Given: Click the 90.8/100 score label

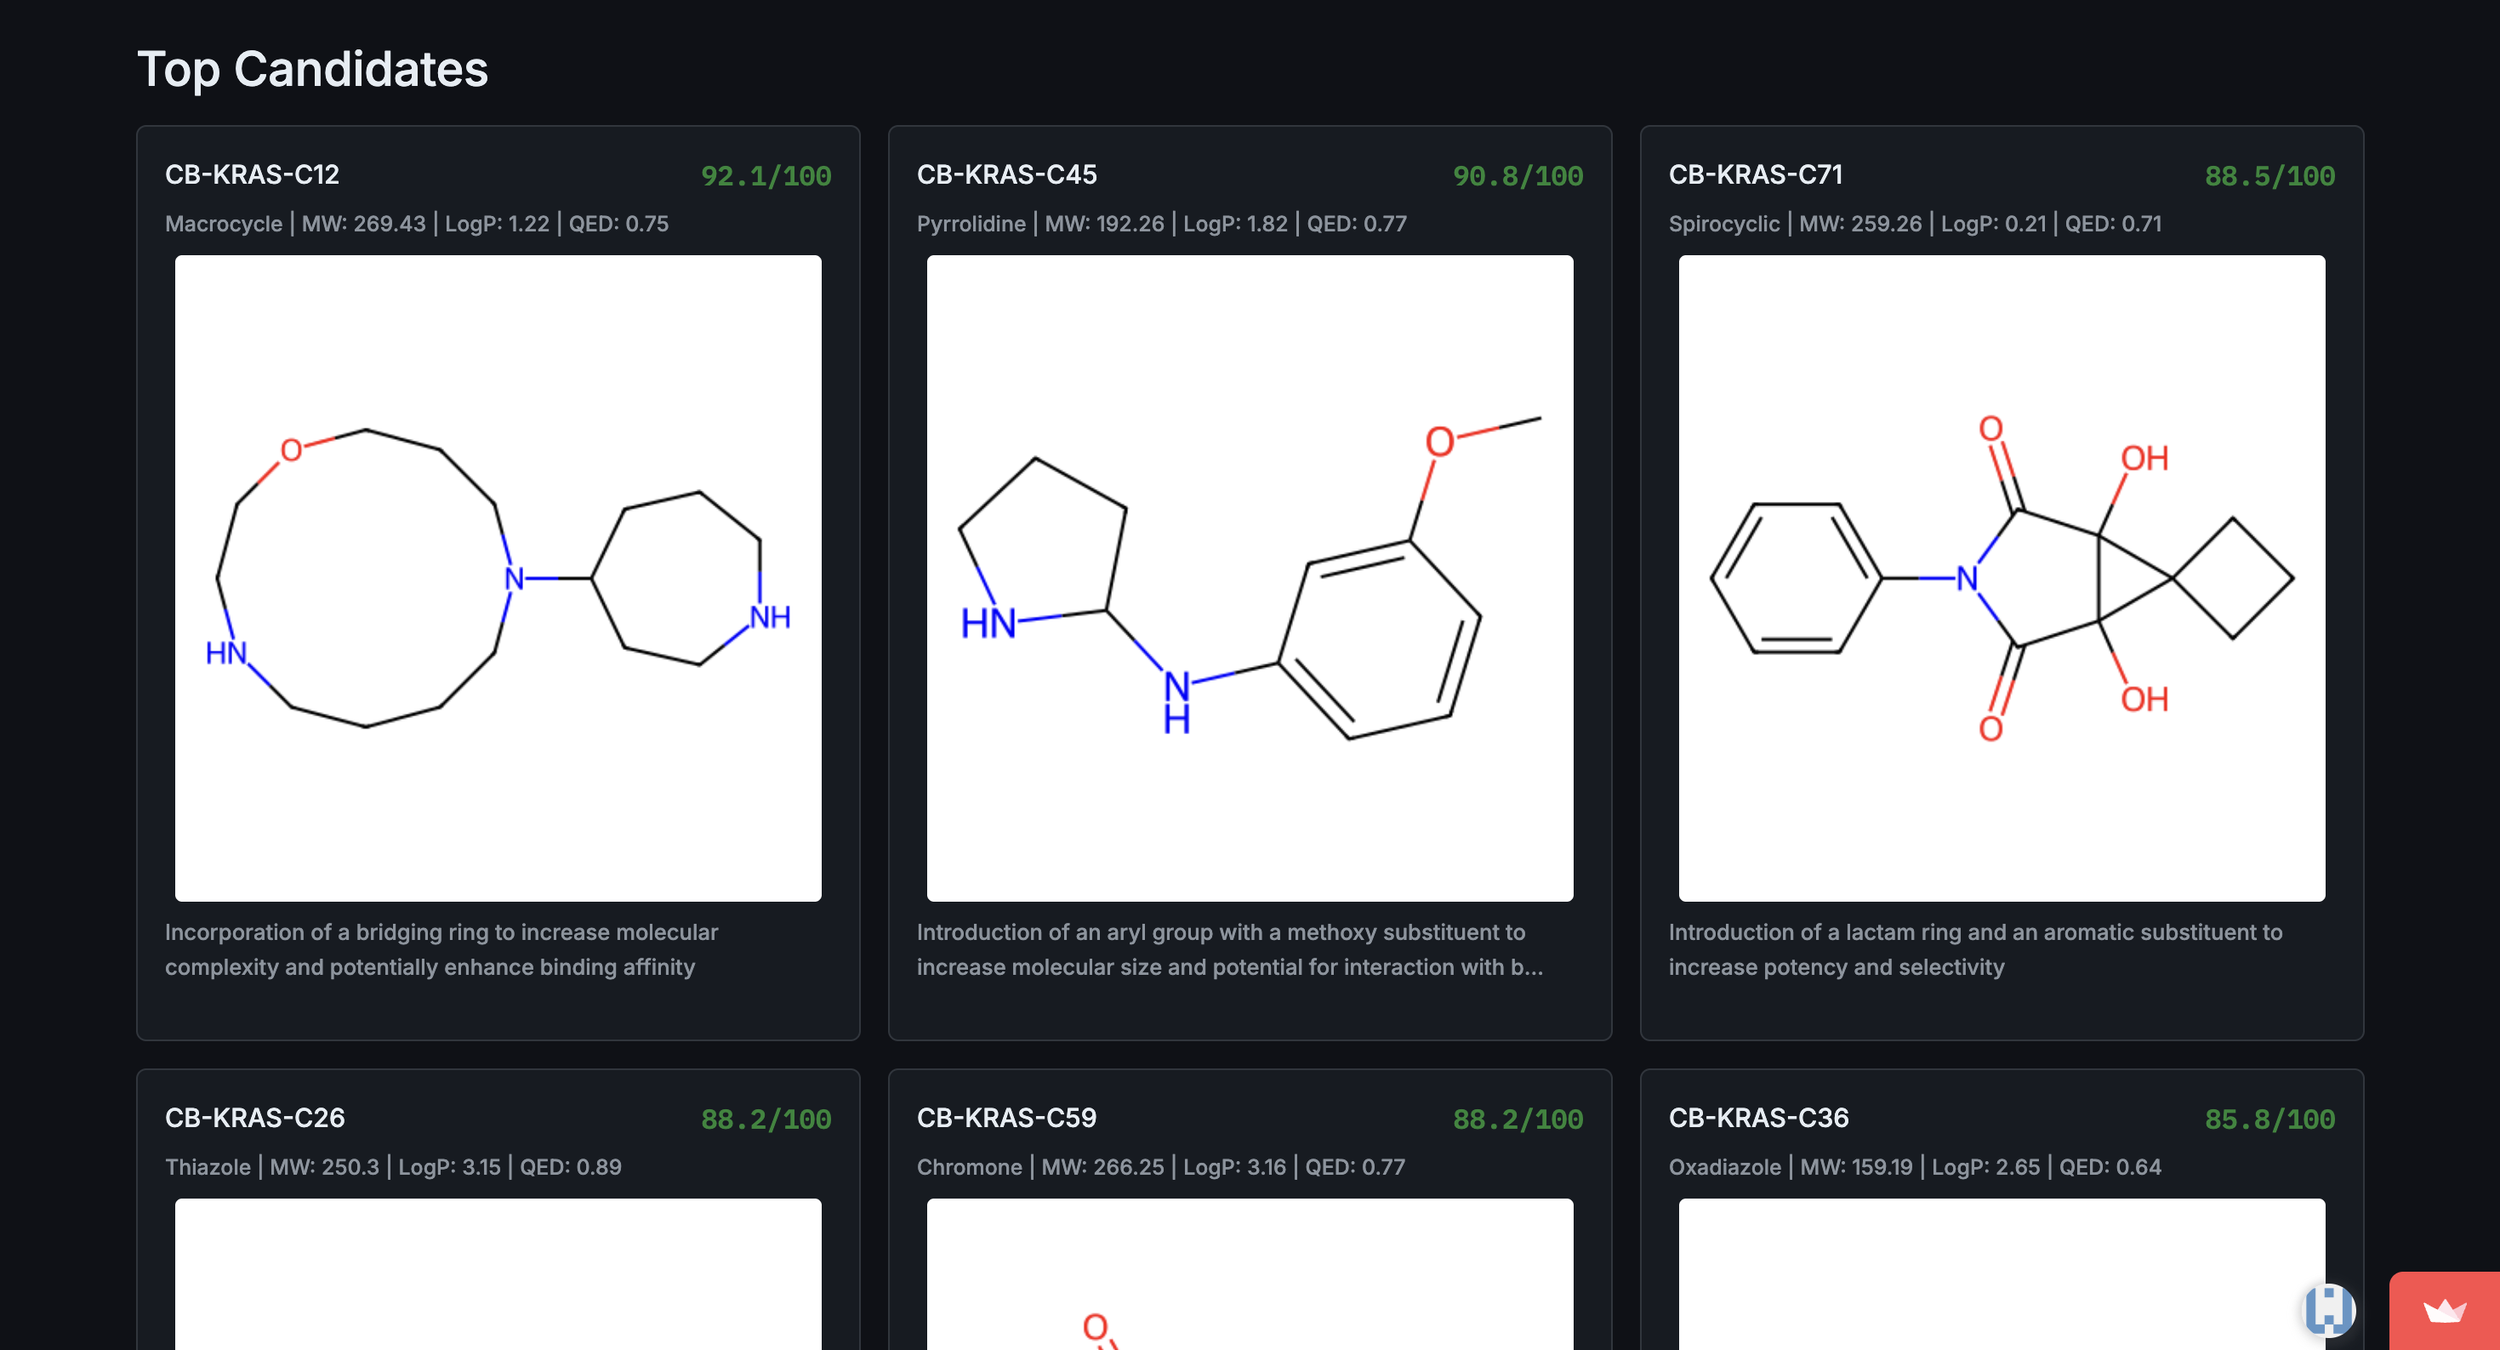Looking at the screenshot, I should [1517, 176].
